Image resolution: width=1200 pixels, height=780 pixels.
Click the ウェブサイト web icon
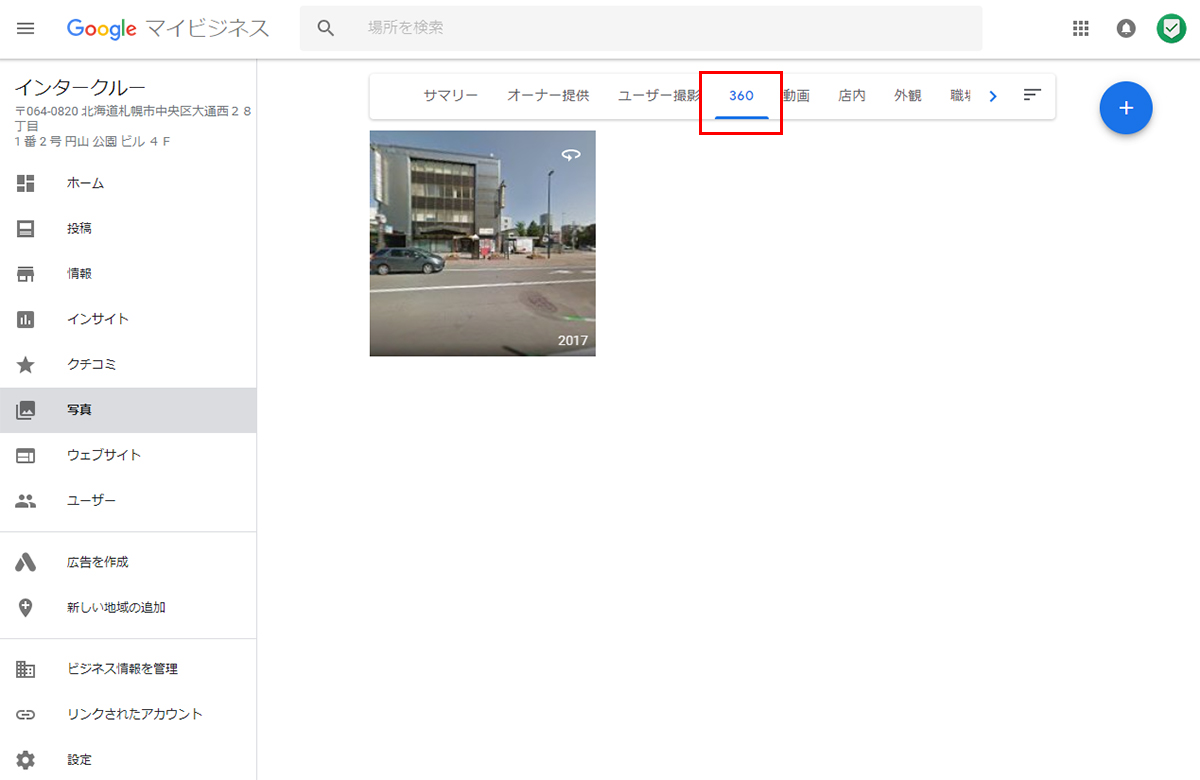point(26,455)
